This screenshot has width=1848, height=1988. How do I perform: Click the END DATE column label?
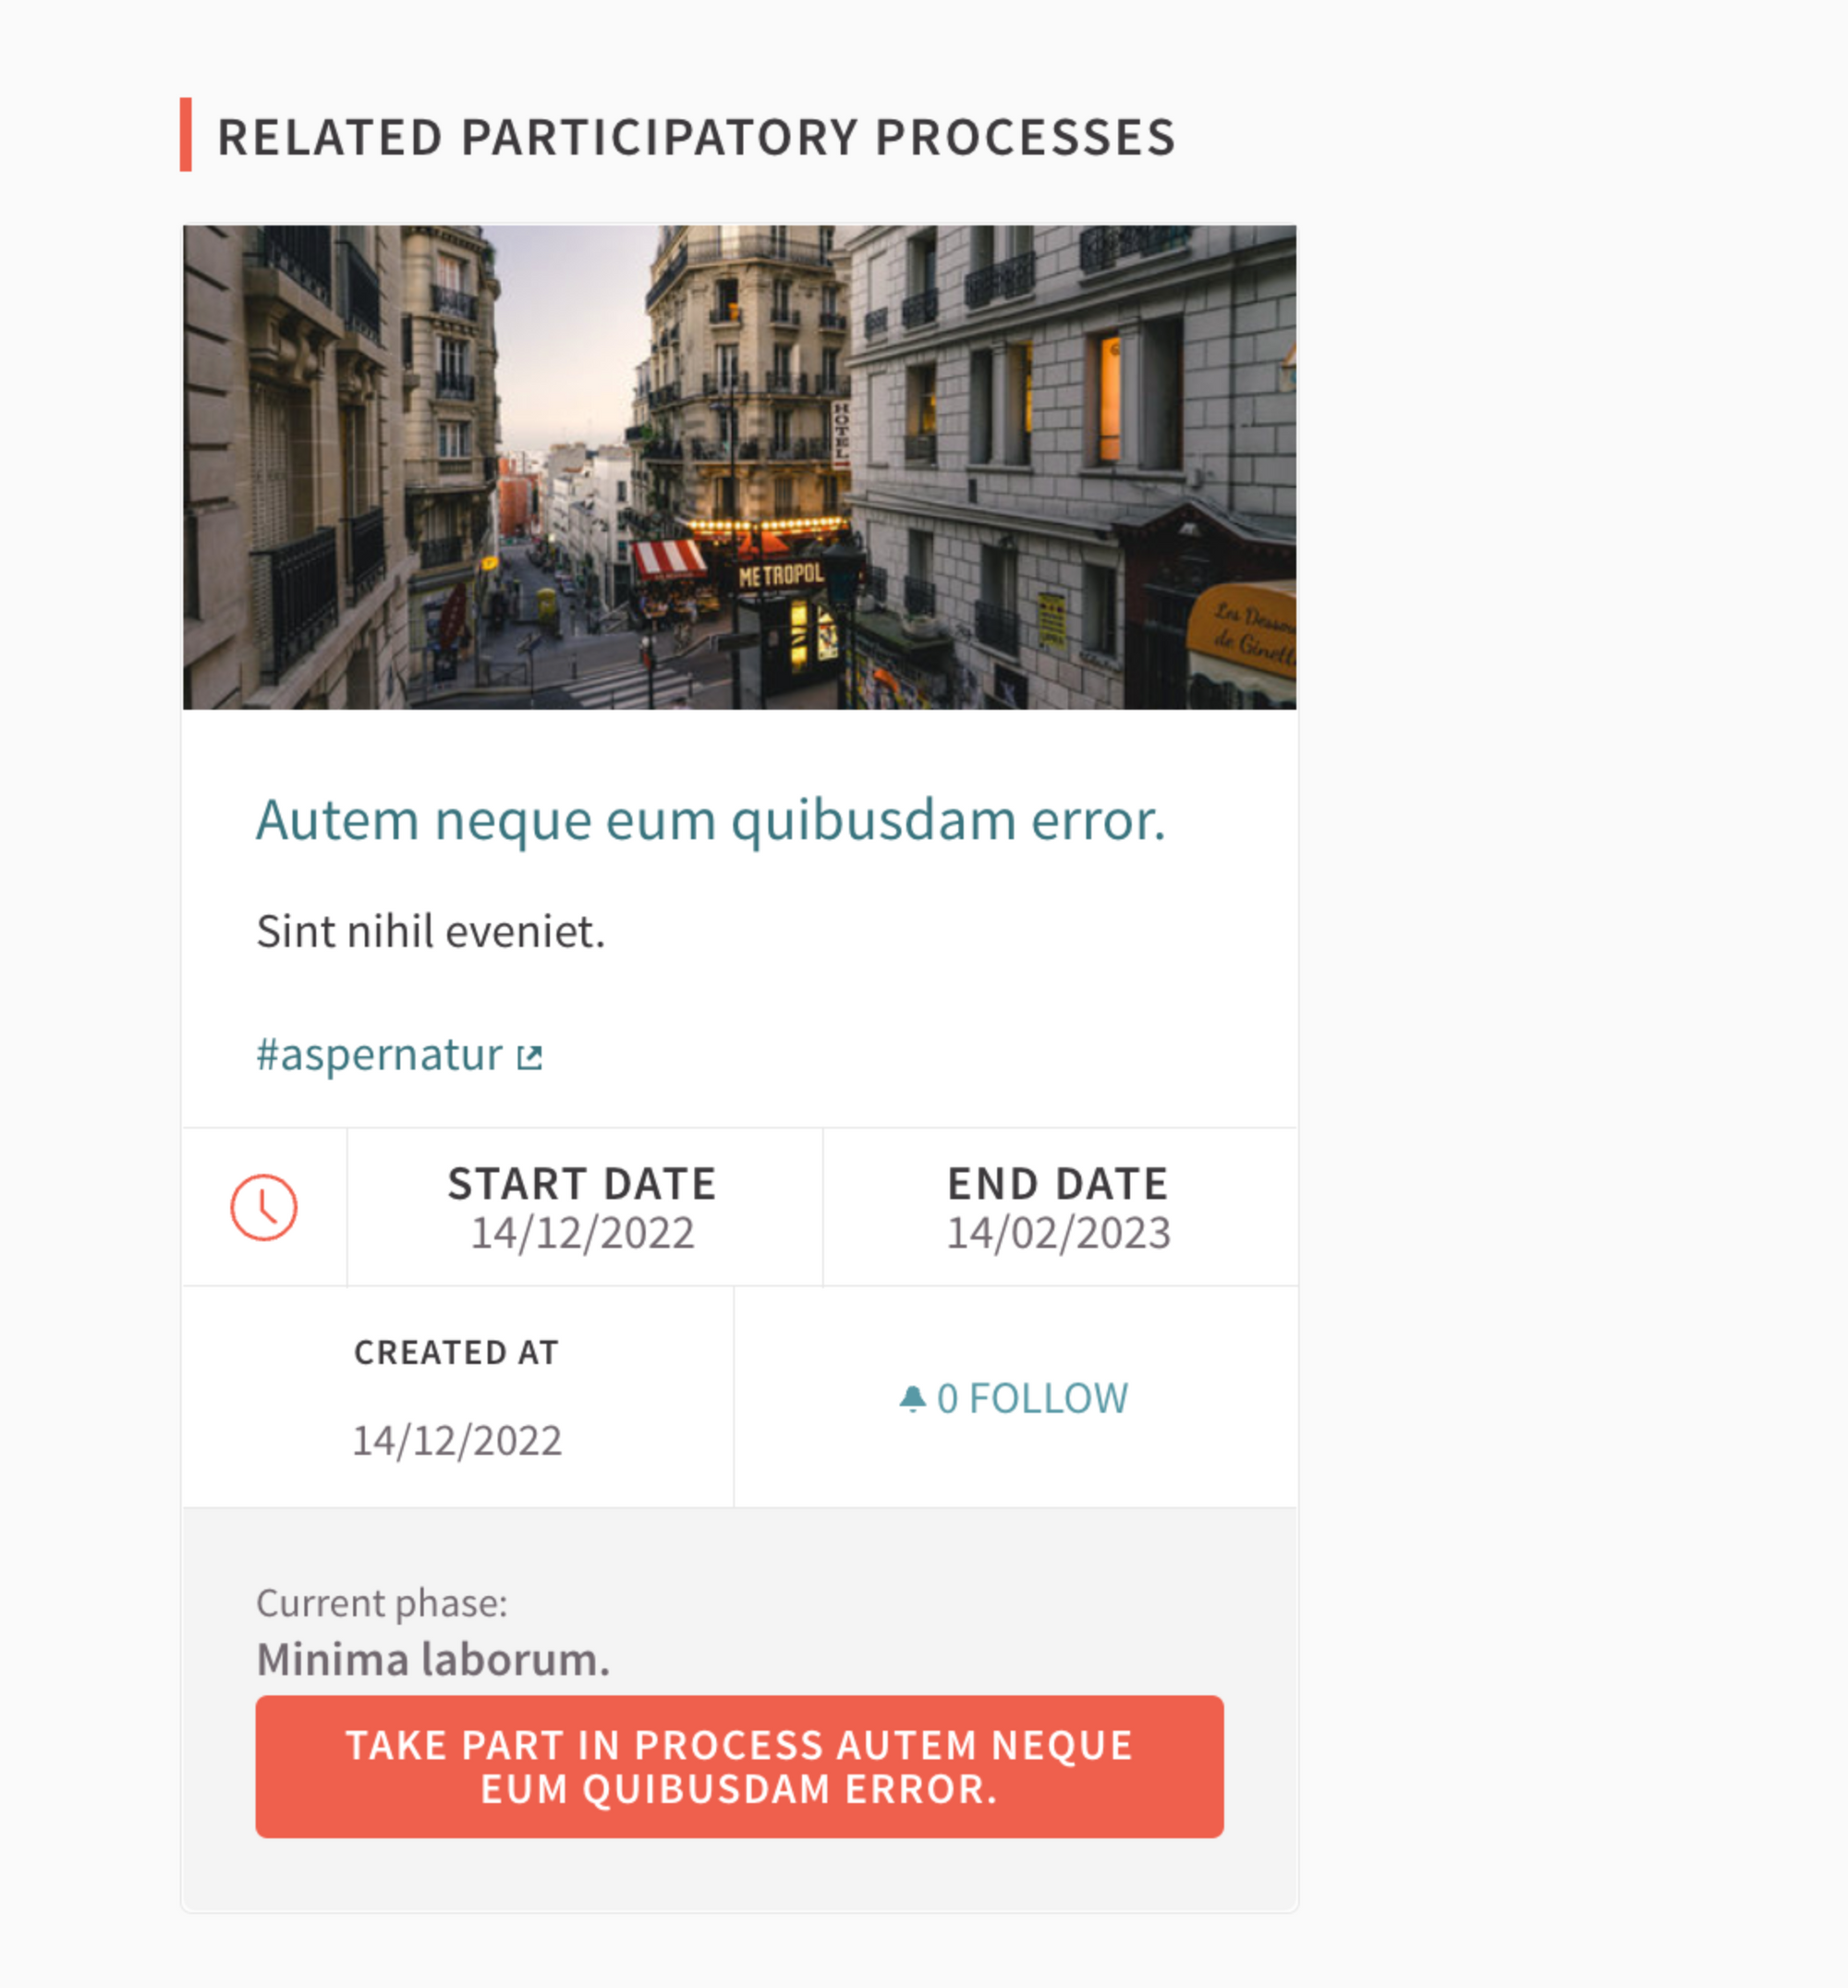pyautogui.click(x=1058, y=1183)
